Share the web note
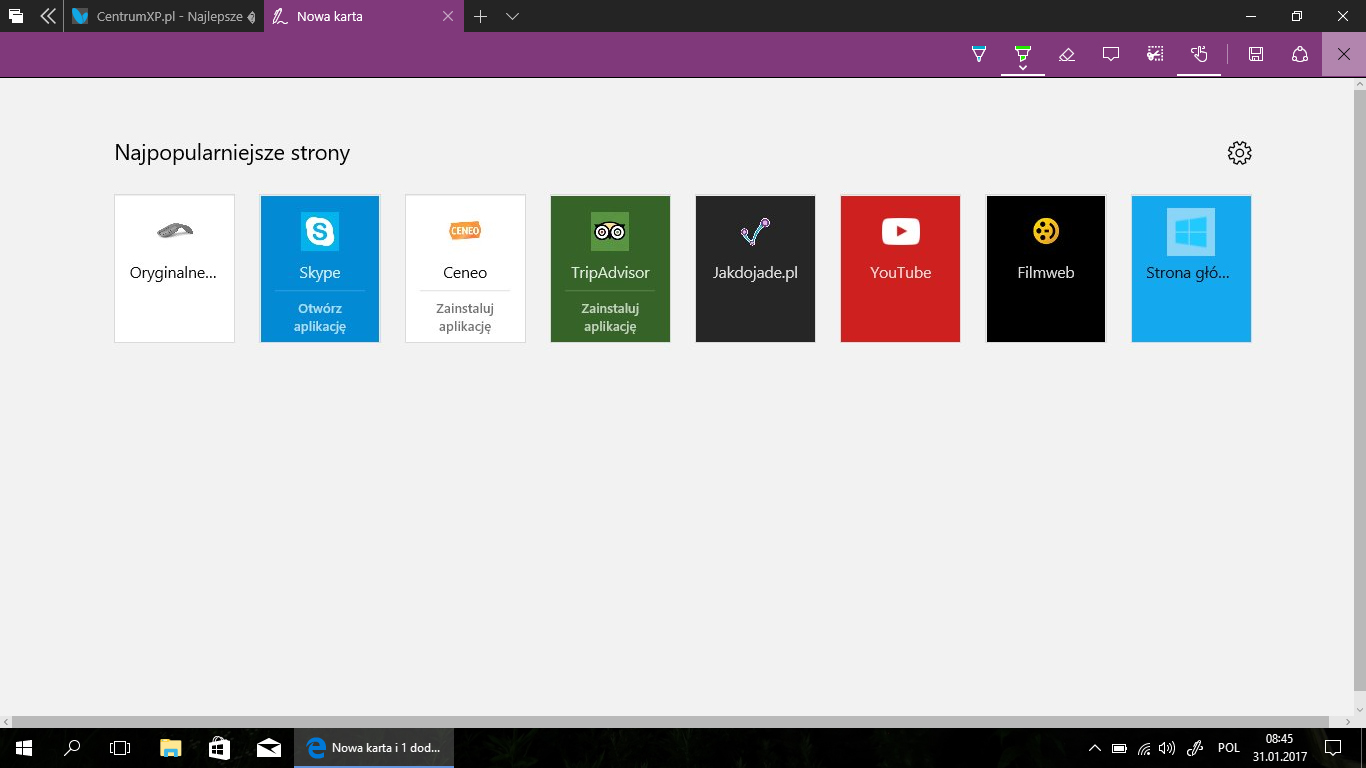This screenshot has height=768, width=1366. (x=1300, y=54)
